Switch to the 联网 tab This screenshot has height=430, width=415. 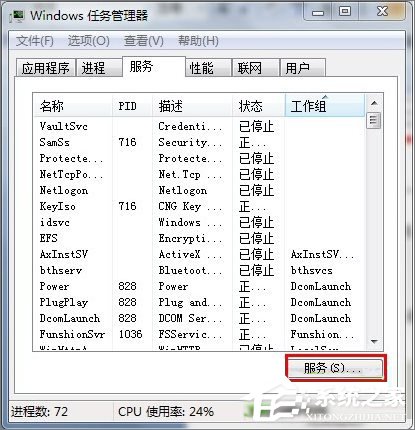click(x=256, y=68)
